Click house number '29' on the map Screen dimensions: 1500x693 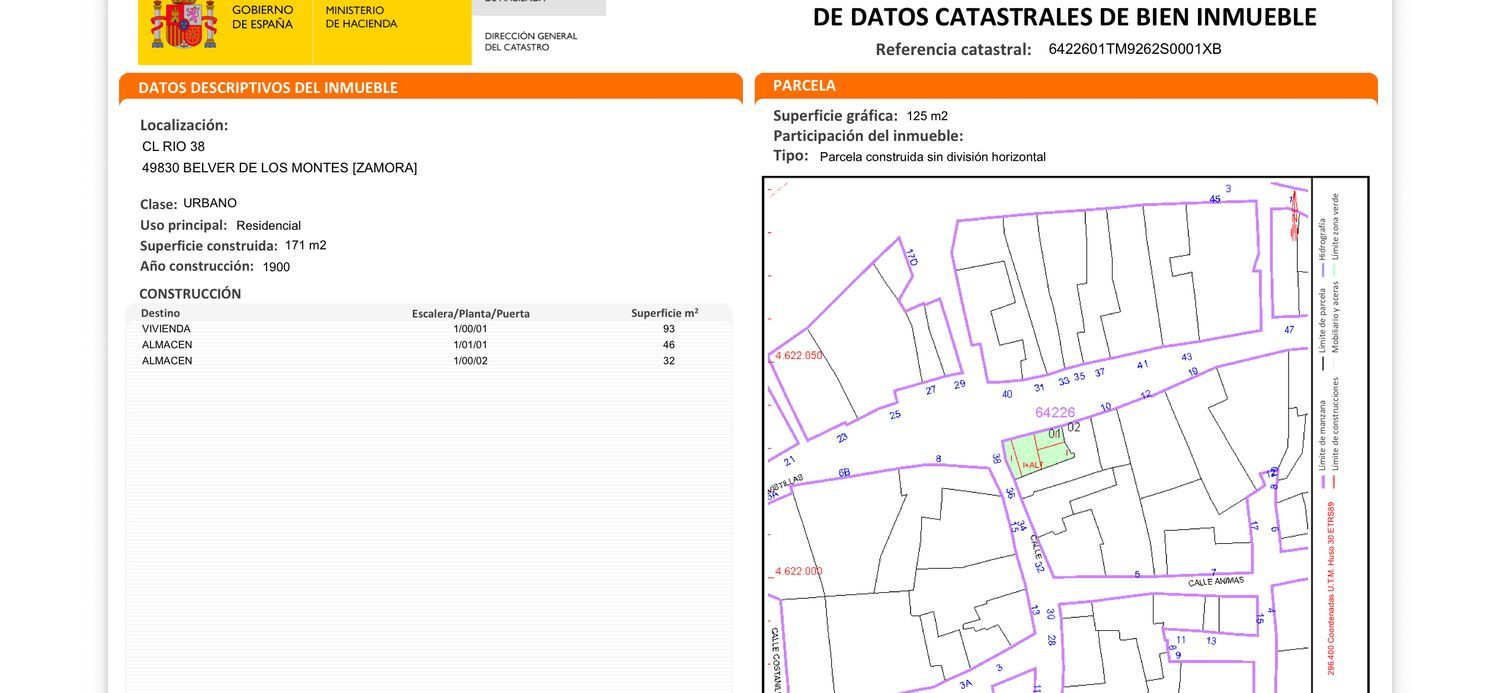click(x=959, y=384)
